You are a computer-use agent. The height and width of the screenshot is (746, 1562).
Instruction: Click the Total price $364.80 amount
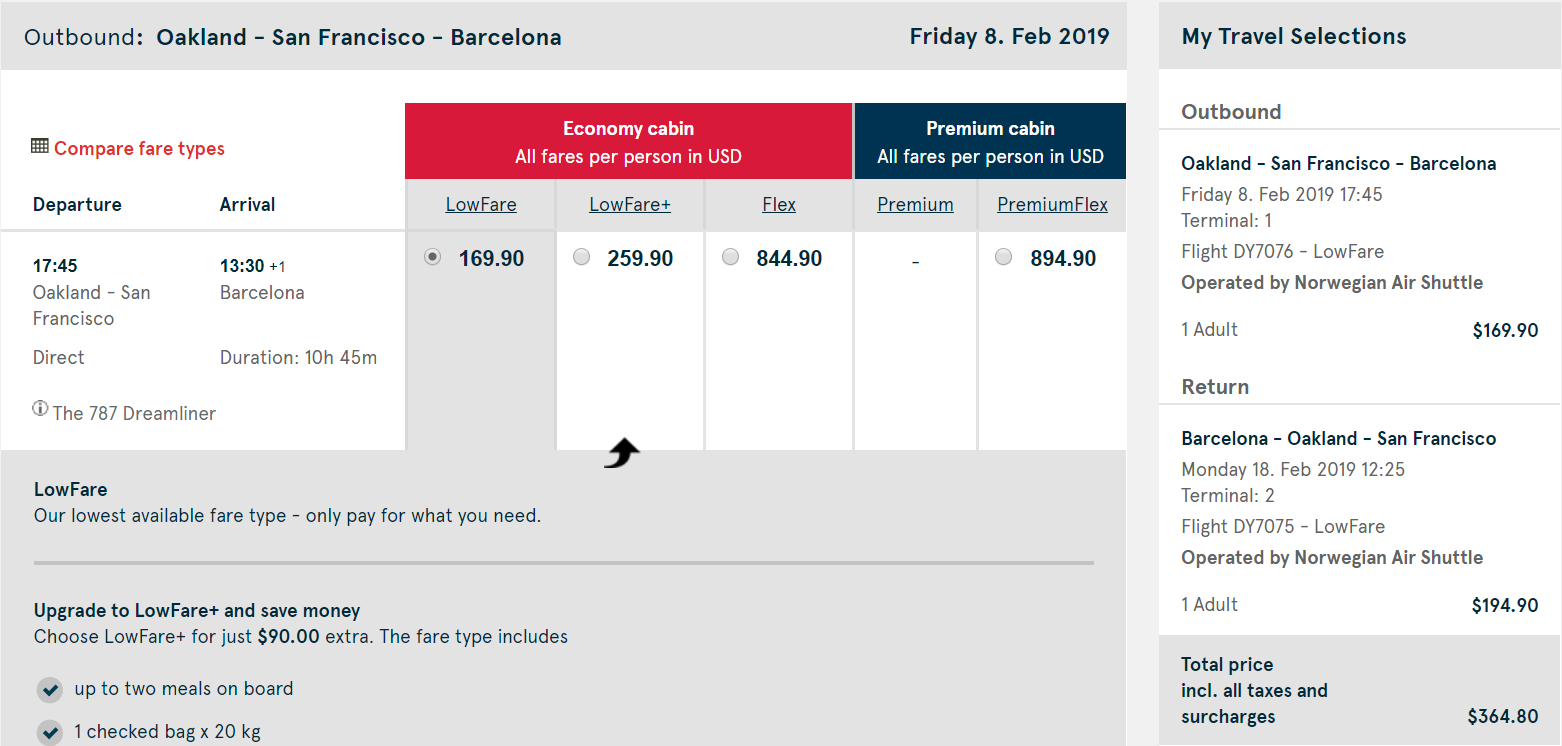pyautogui.click(x=1502, y=717)
